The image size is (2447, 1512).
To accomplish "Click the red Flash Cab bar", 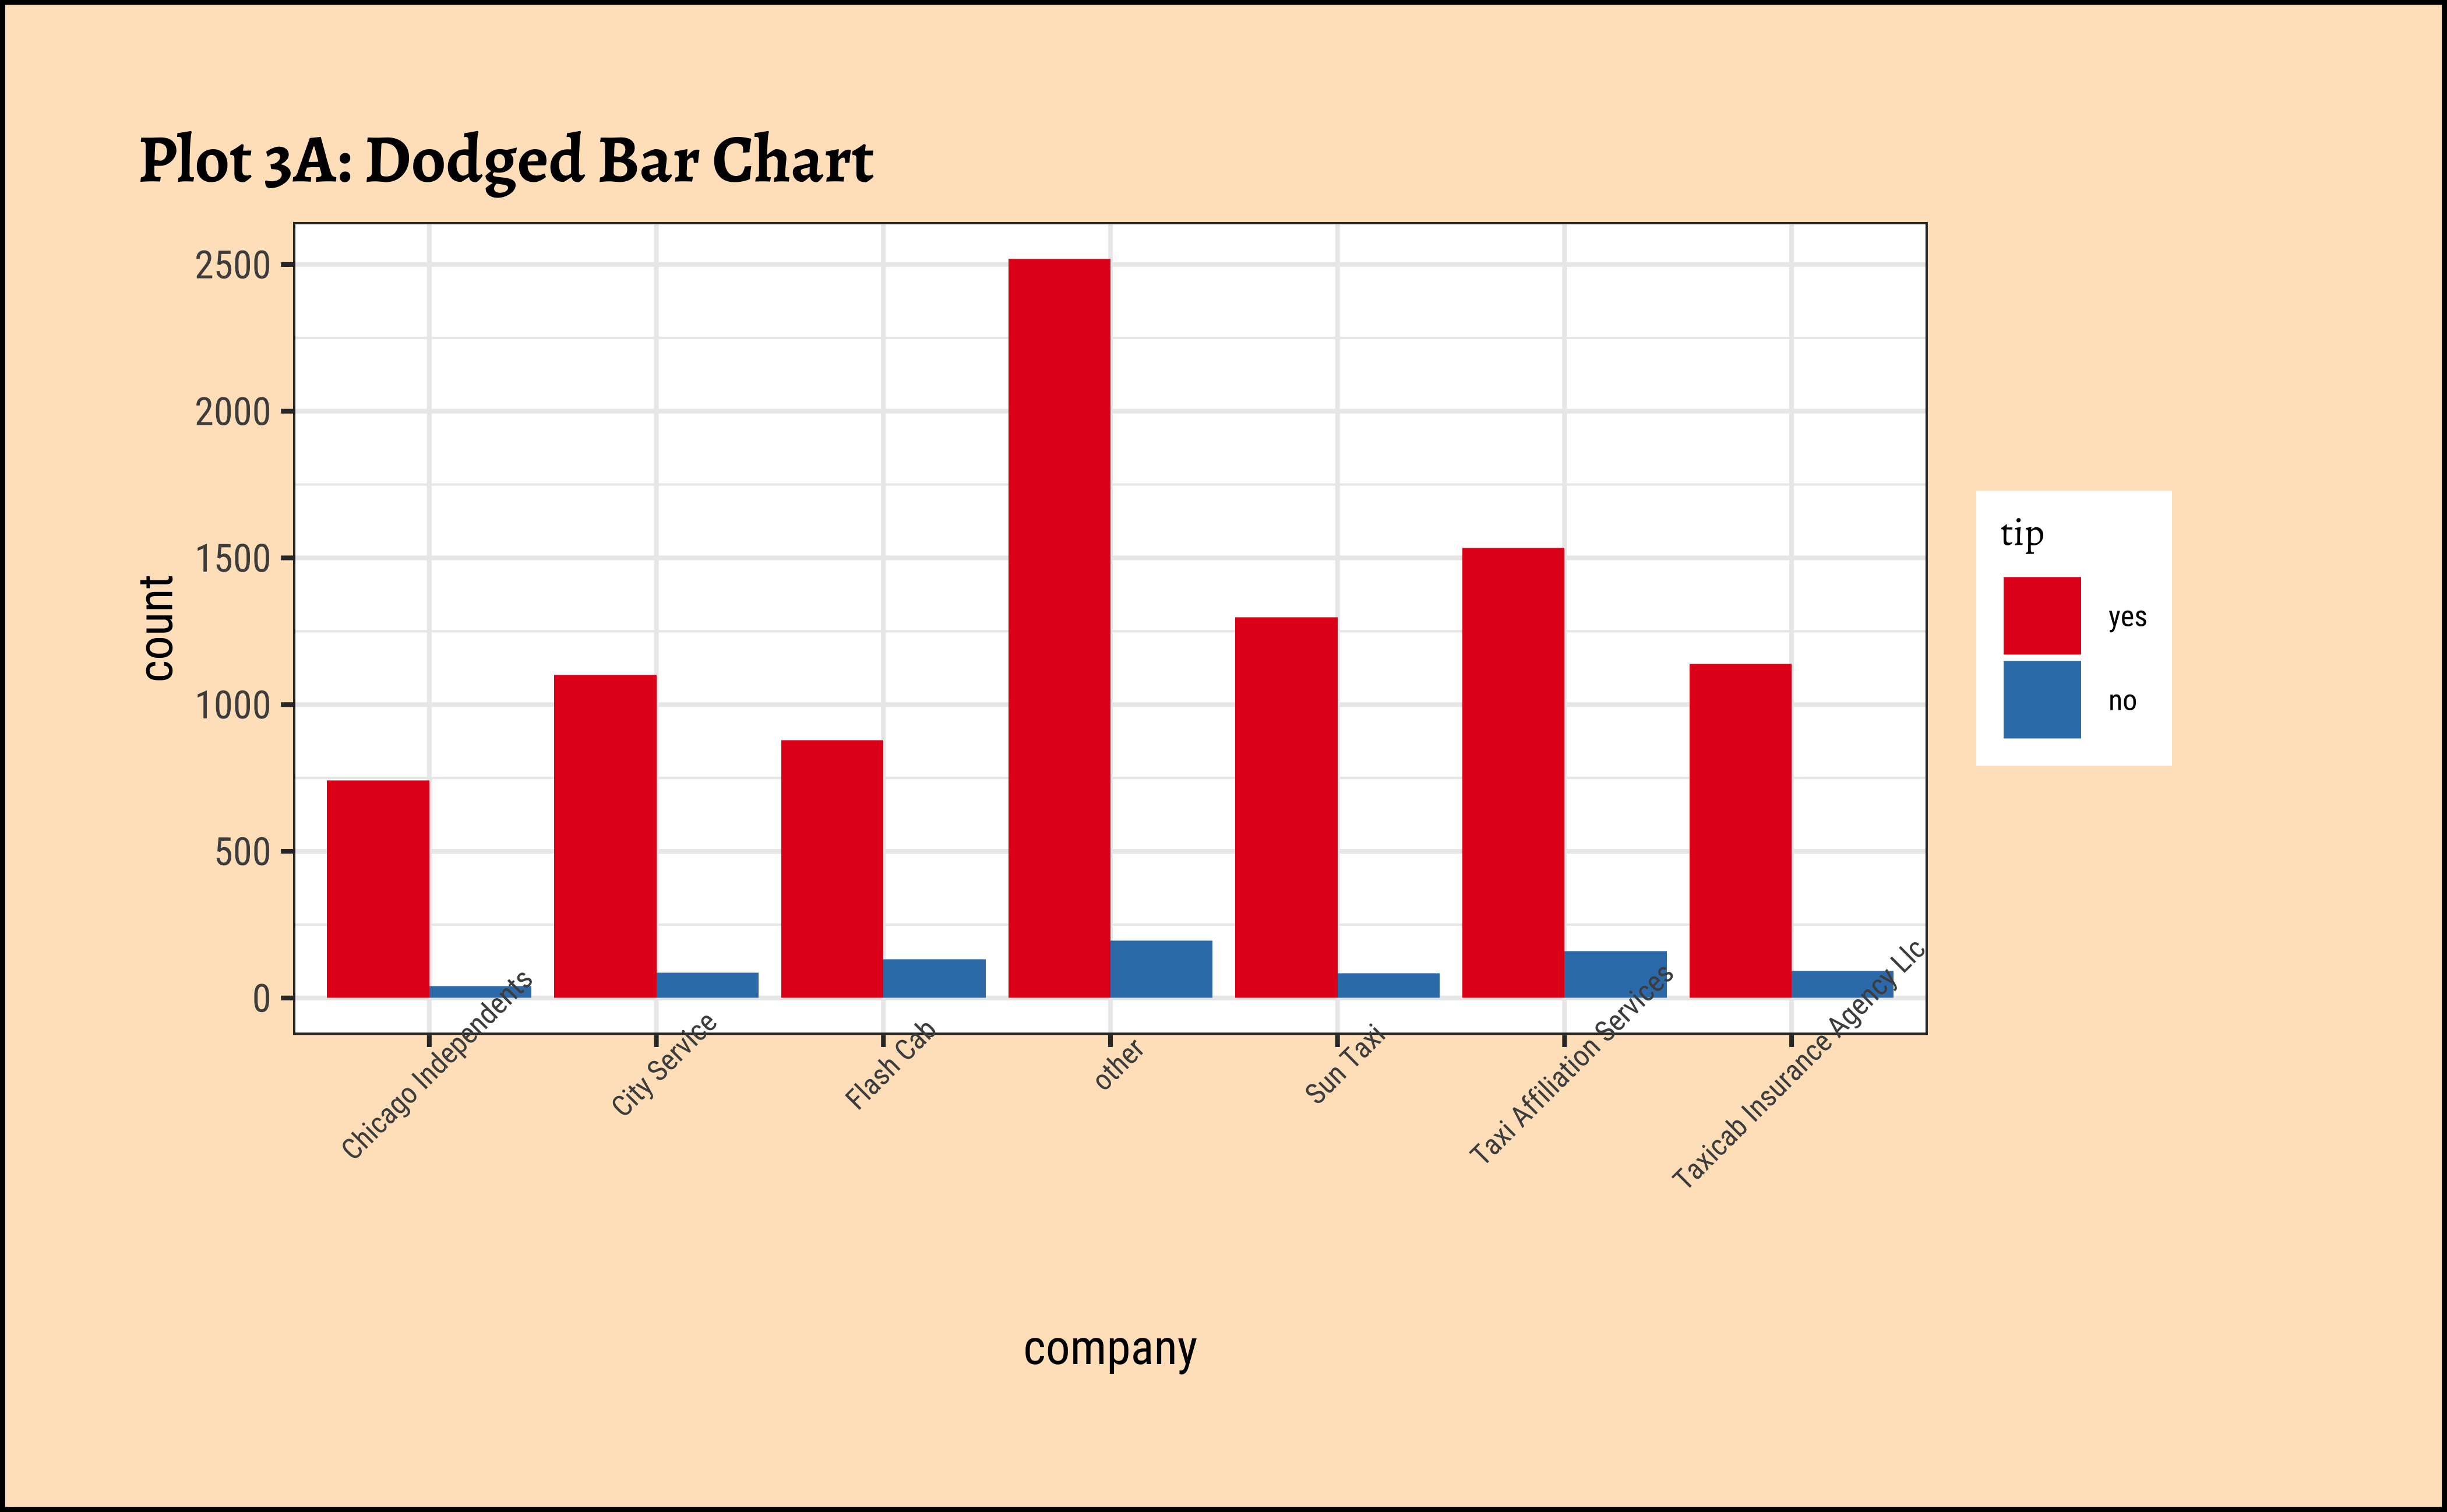I will [x=831, y=868].
